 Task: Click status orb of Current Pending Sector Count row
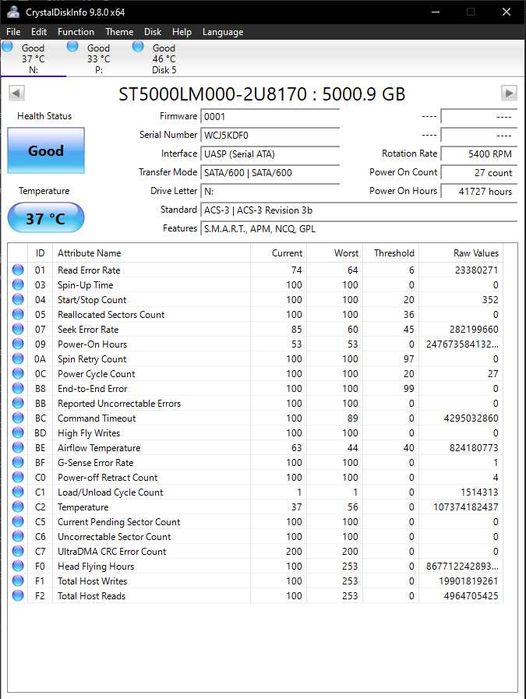(18, 521)
